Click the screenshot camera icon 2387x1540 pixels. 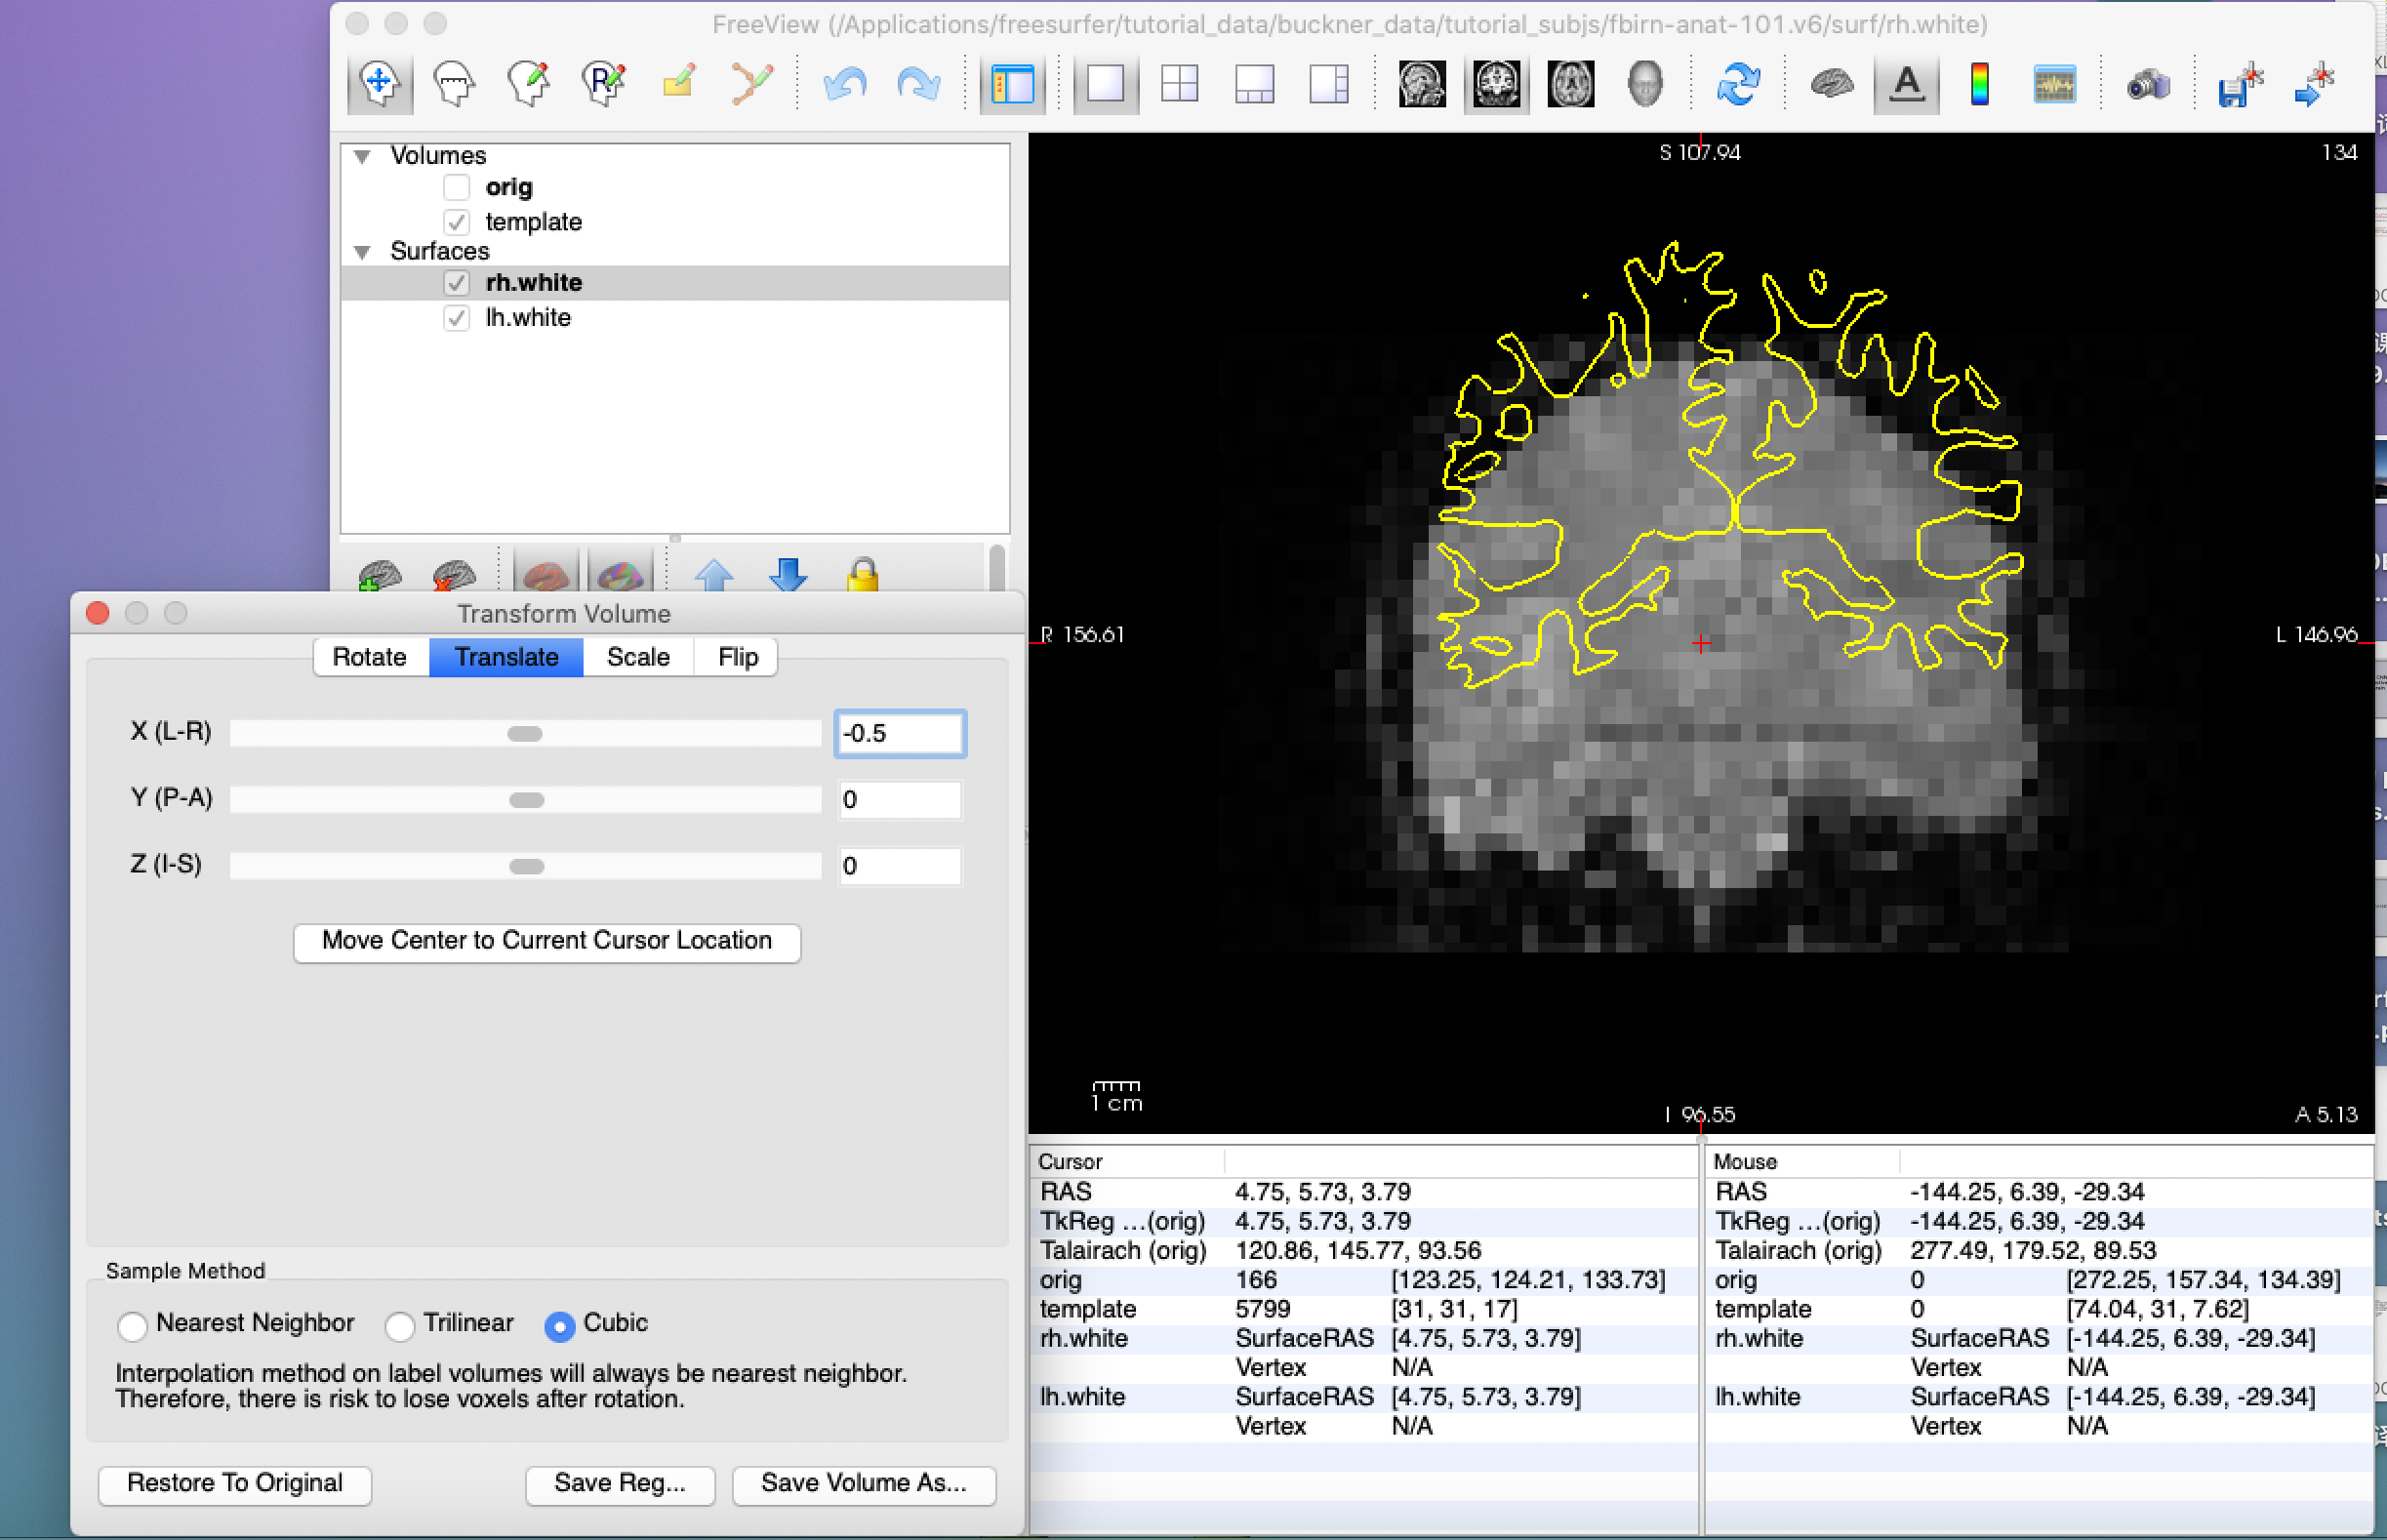pos(2147,85)
